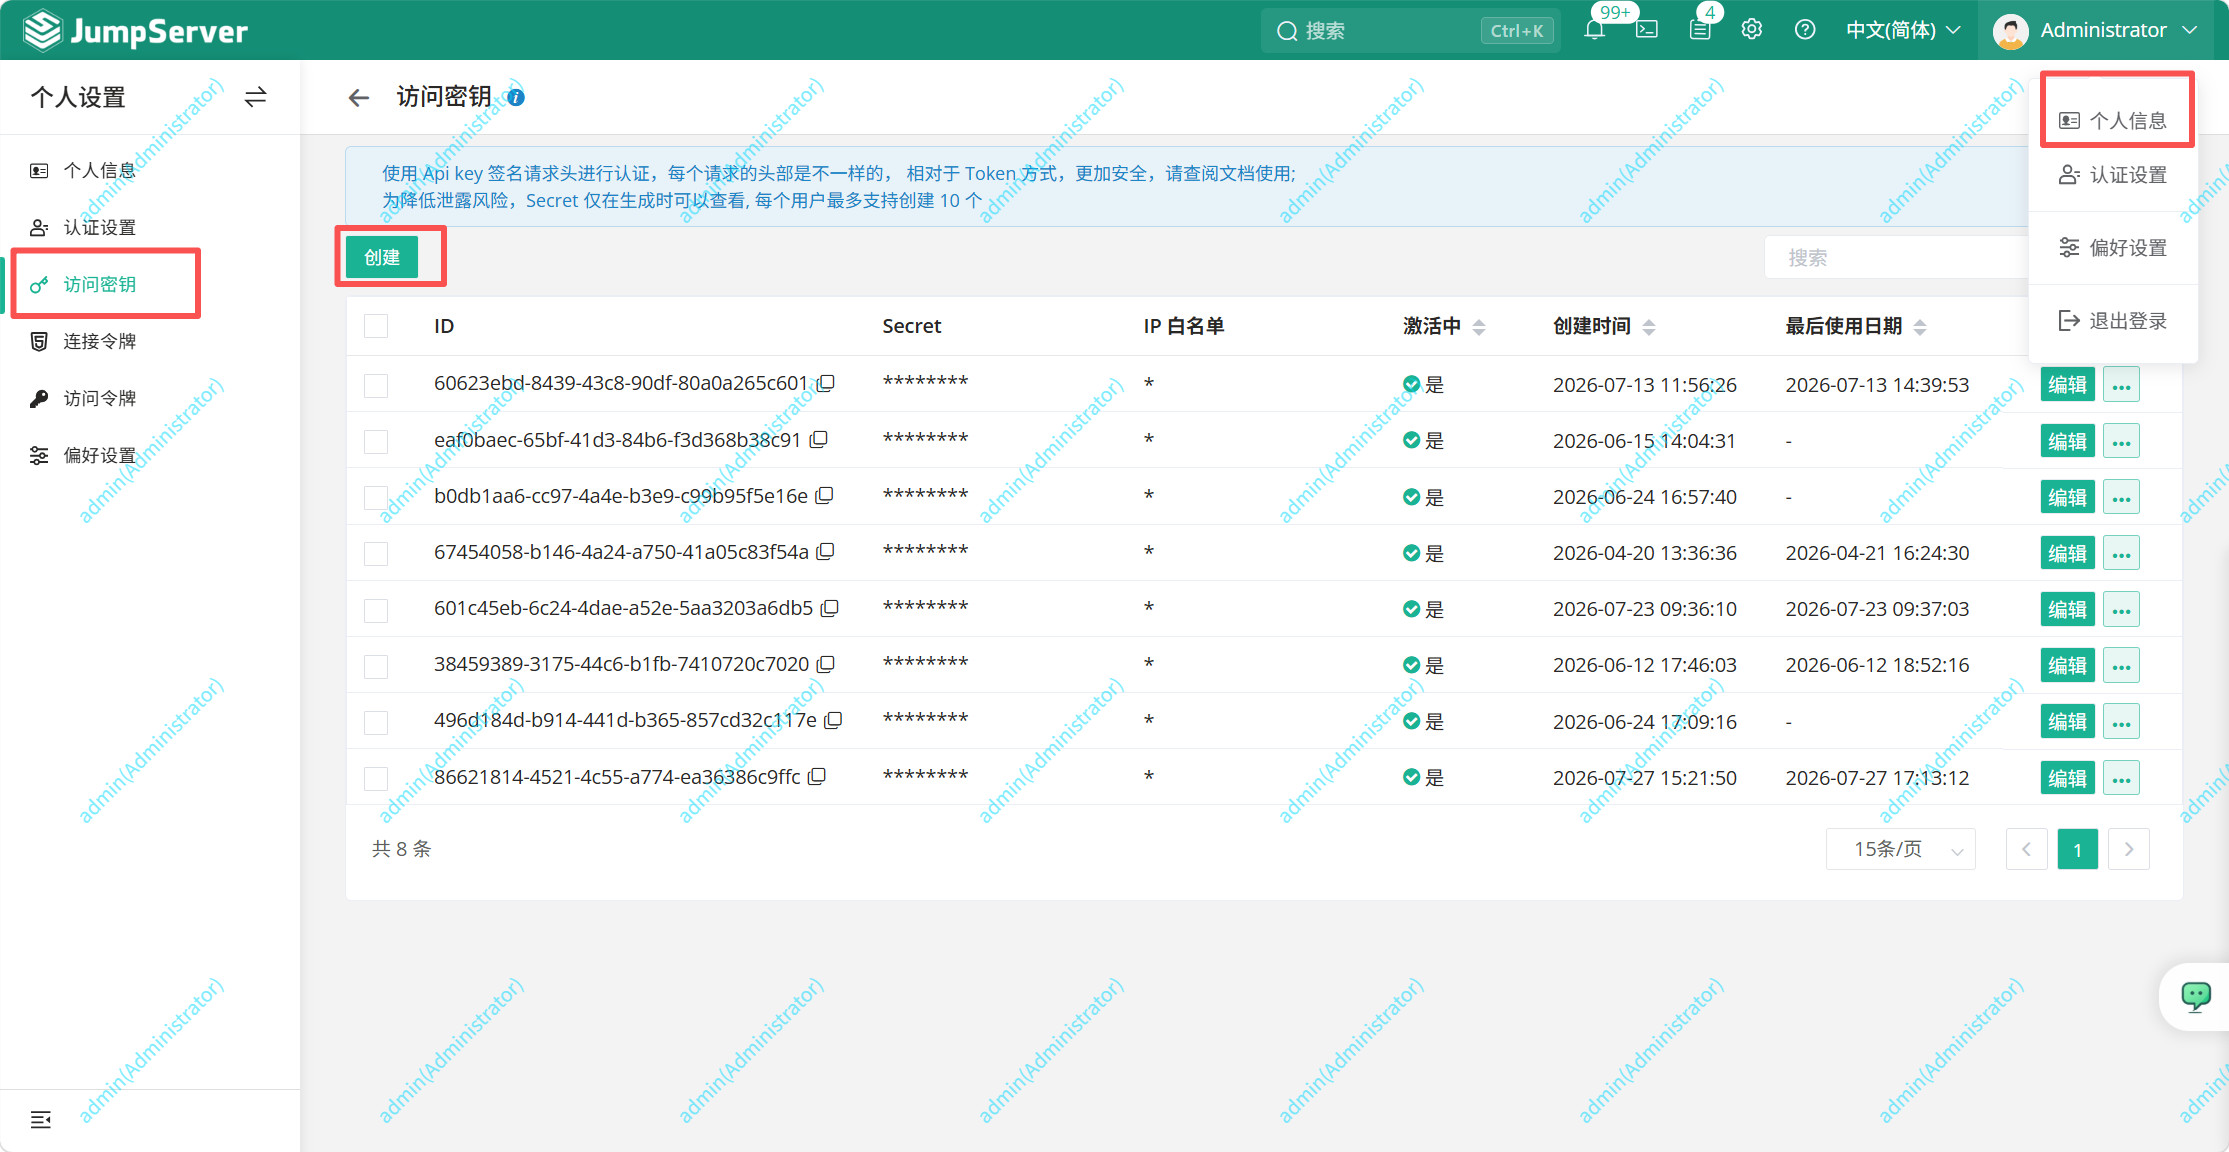
Task: Click the info icon beside 访问密钥 title
Action: pos(516,97)
